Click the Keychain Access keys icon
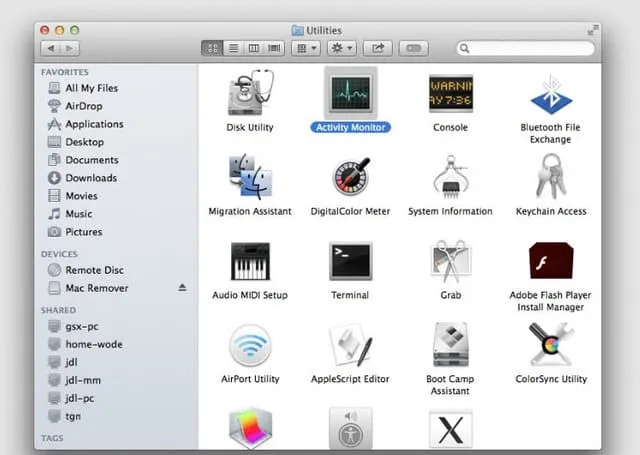 click(551, 176)
